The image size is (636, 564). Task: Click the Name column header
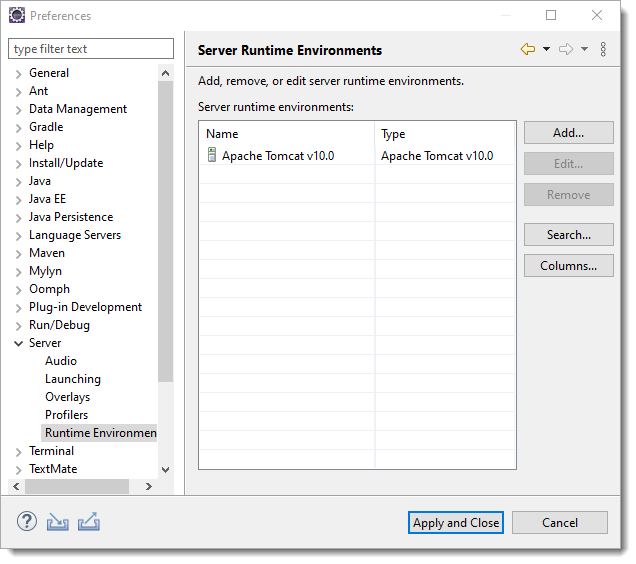287,134
